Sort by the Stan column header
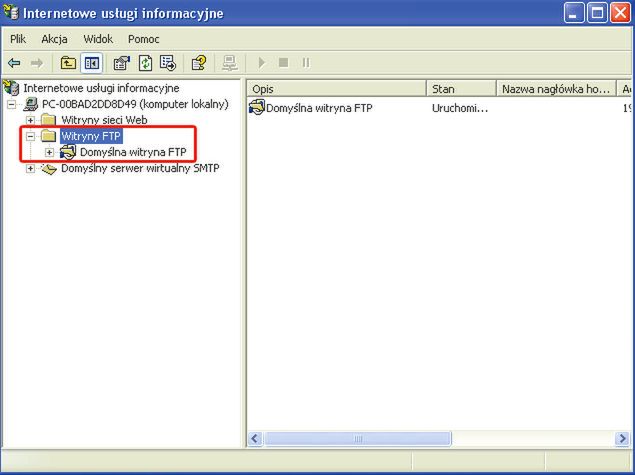This screenshot has height=475, width=635. tap(461, 89)
